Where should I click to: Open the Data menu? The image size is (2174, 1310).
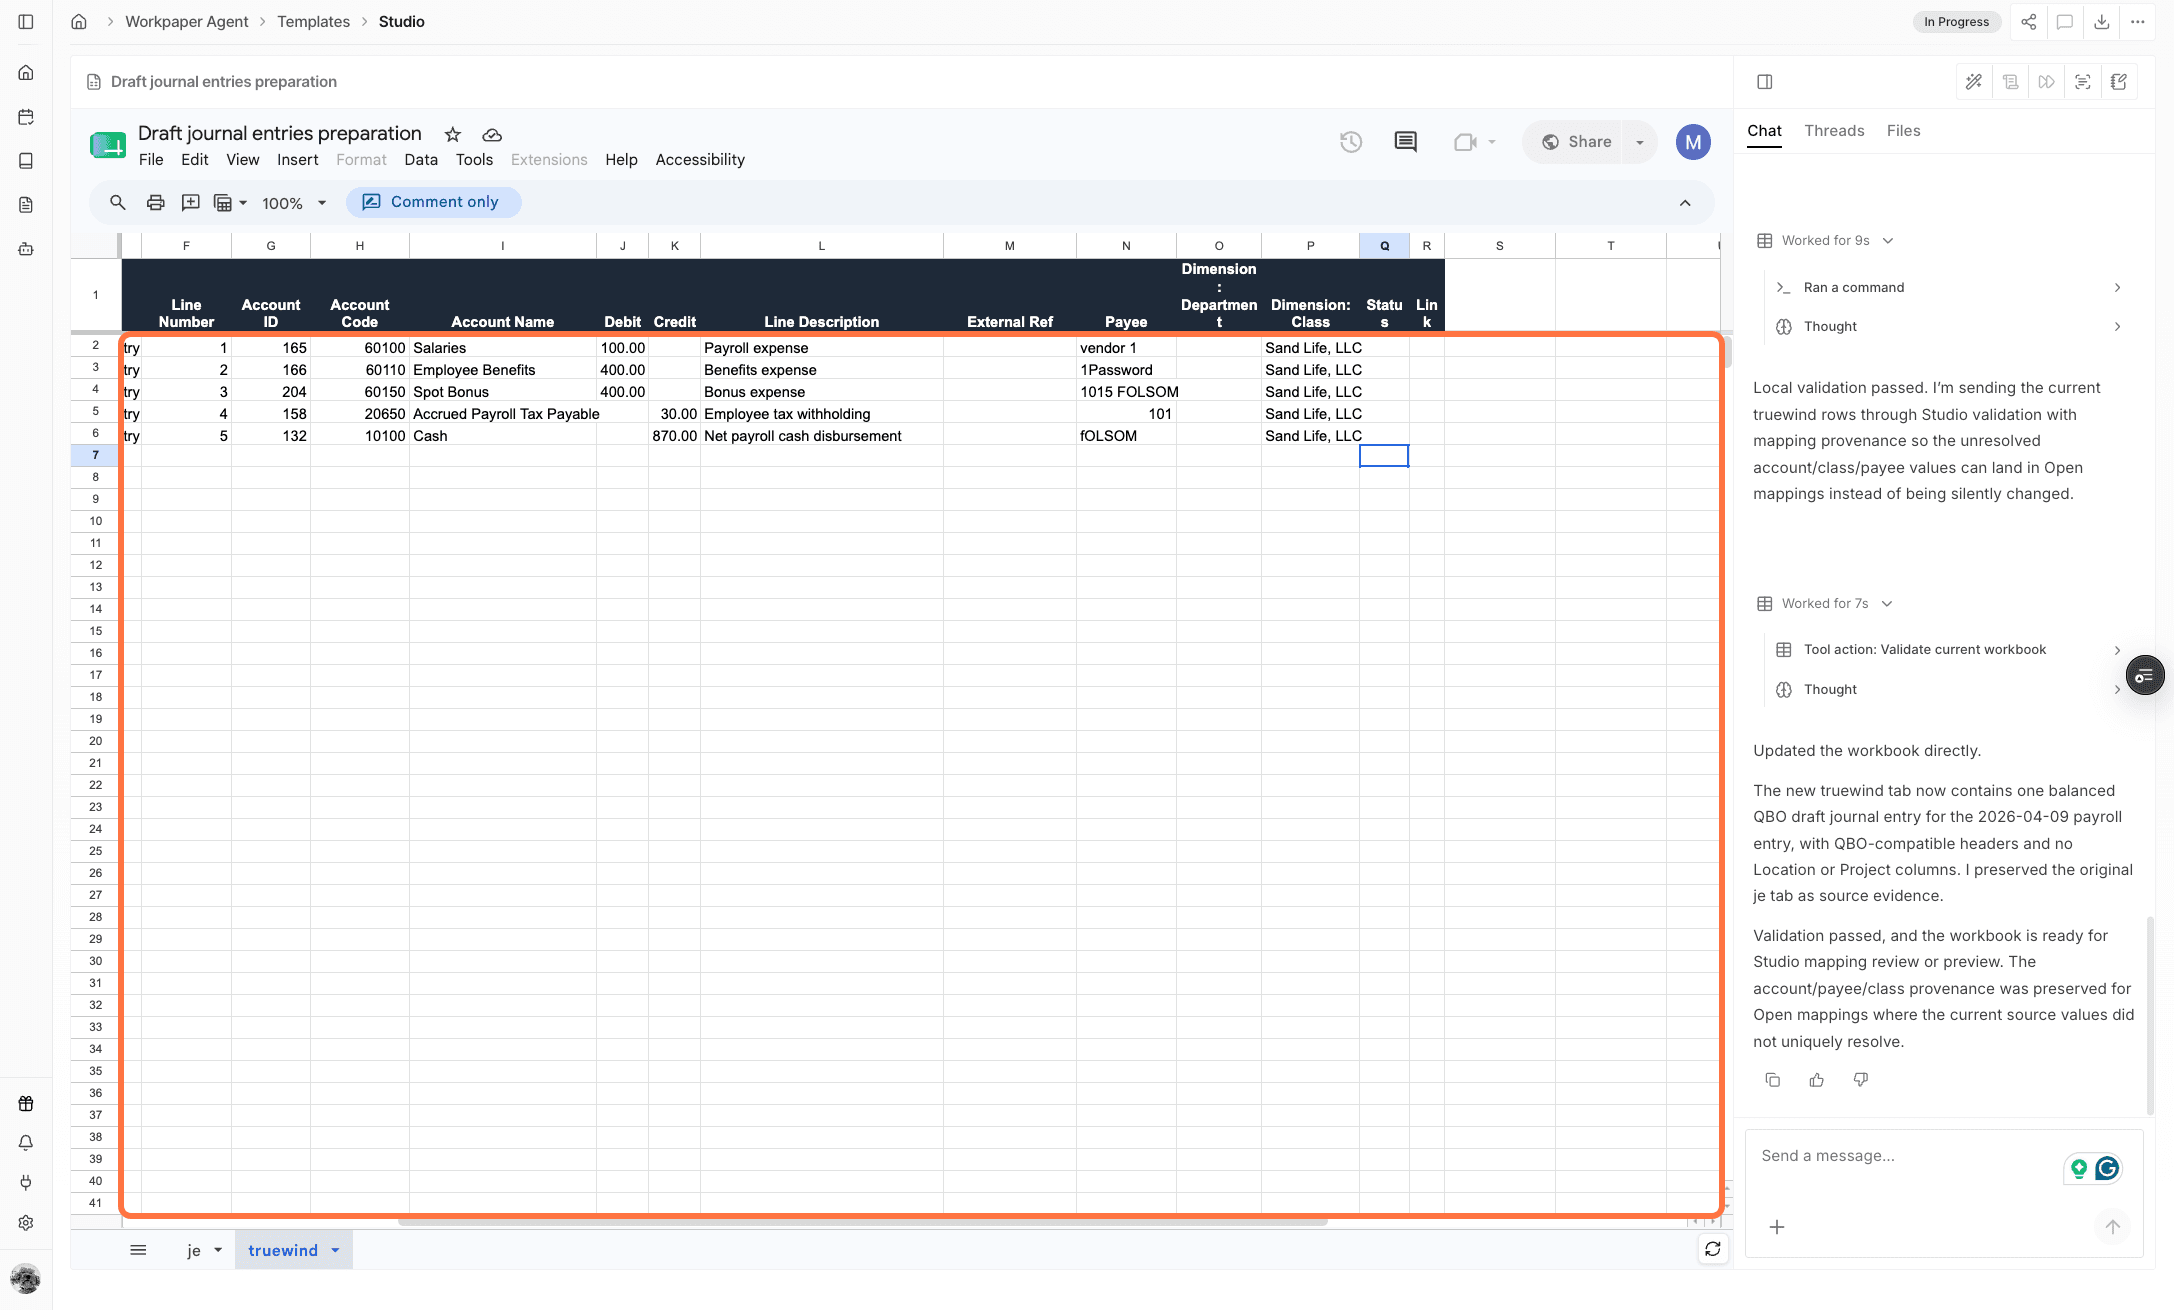pos(421,160)
